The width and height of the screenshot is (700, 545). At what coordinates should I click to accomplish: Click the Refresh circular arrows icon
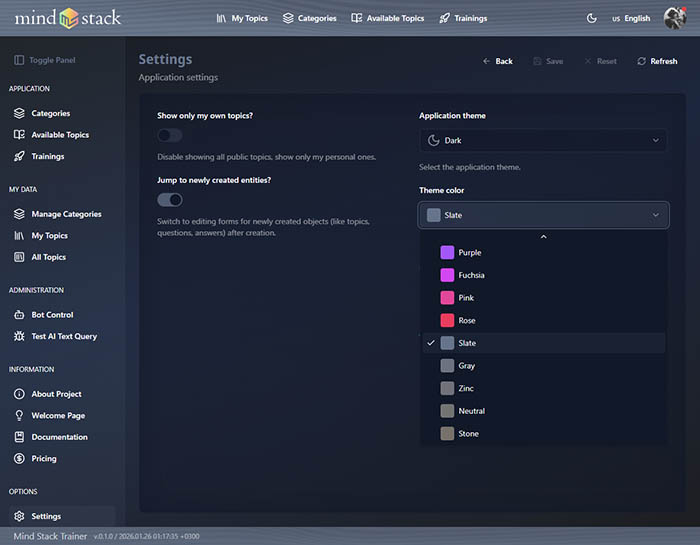(642, 61)
